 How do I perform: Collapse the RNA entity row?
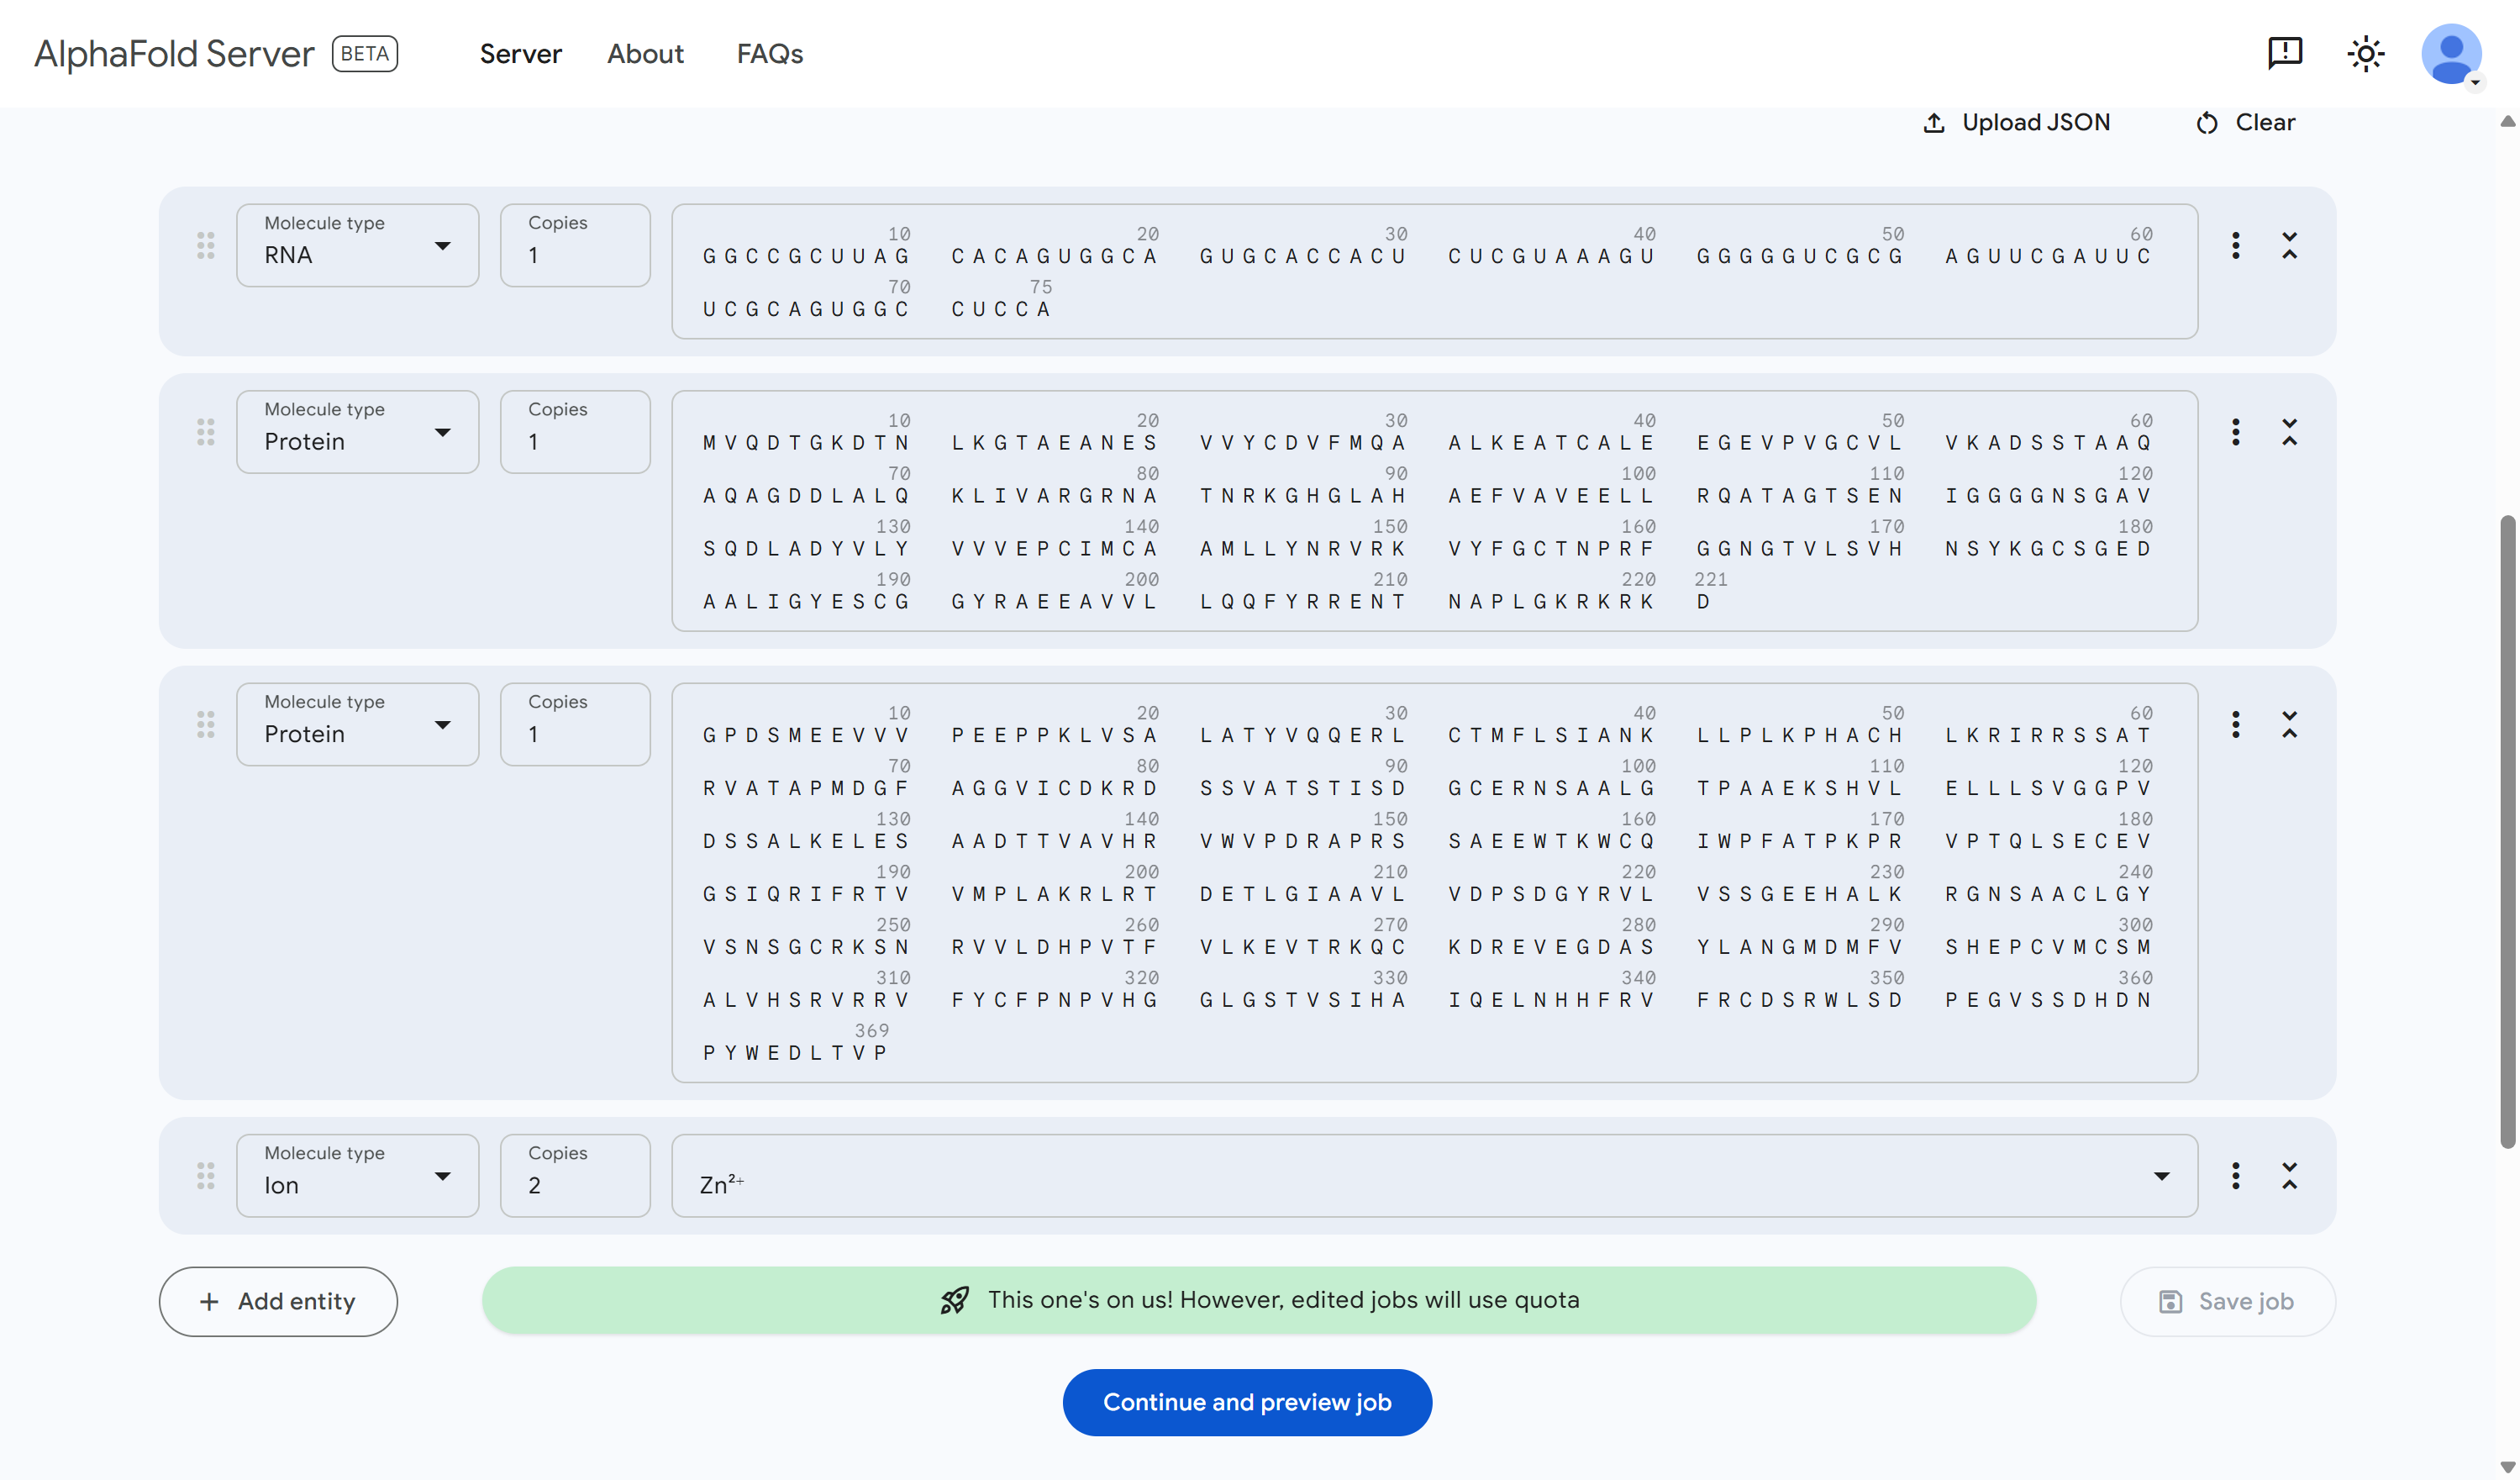pyautogui.click(x=2289, y=245)
